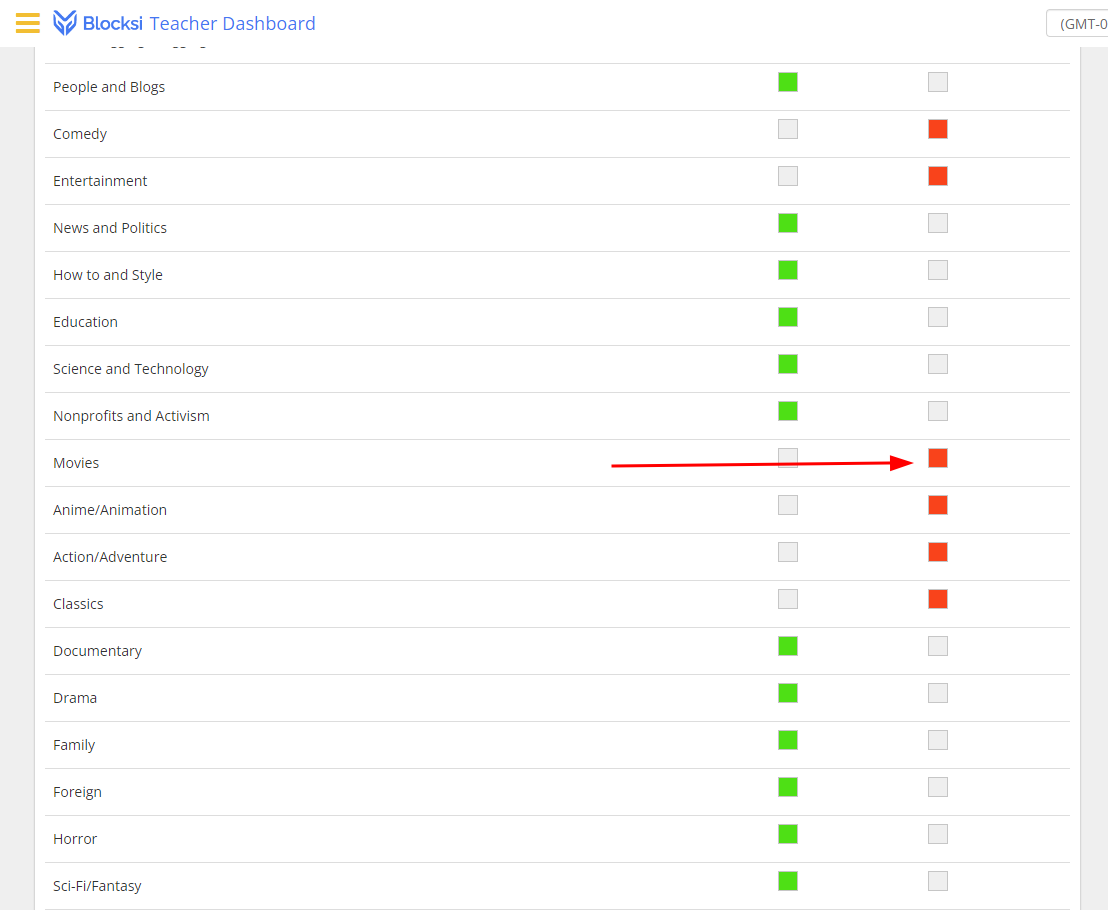The width and height of the screenshot is (1108, 910).
Task: Check the gray box for Classics
Action: click(788, 599)
